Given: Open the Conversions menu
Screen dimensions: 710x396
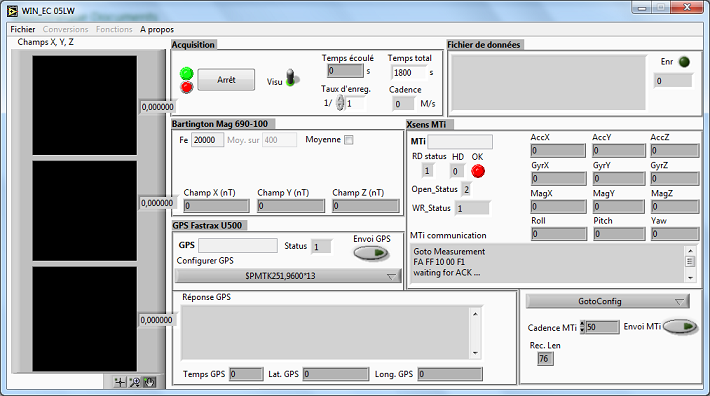Looking at the screenshot, I should [66, 29].
